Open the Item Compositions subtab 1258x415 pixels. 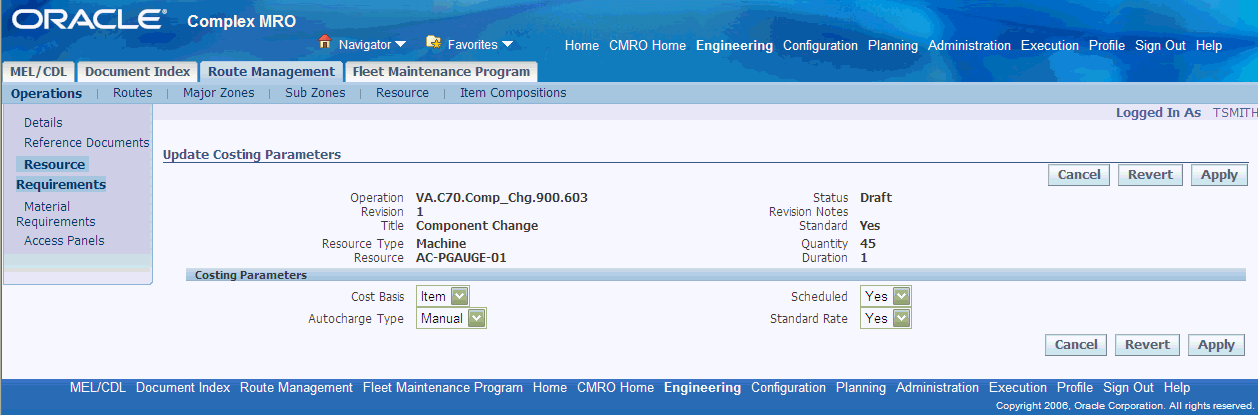coord(513,93)
